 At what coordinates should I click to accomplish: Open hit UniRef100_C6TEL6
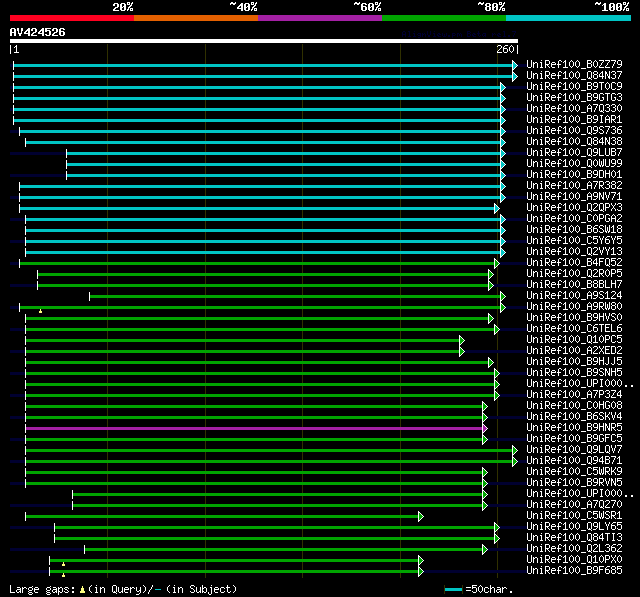574,328
